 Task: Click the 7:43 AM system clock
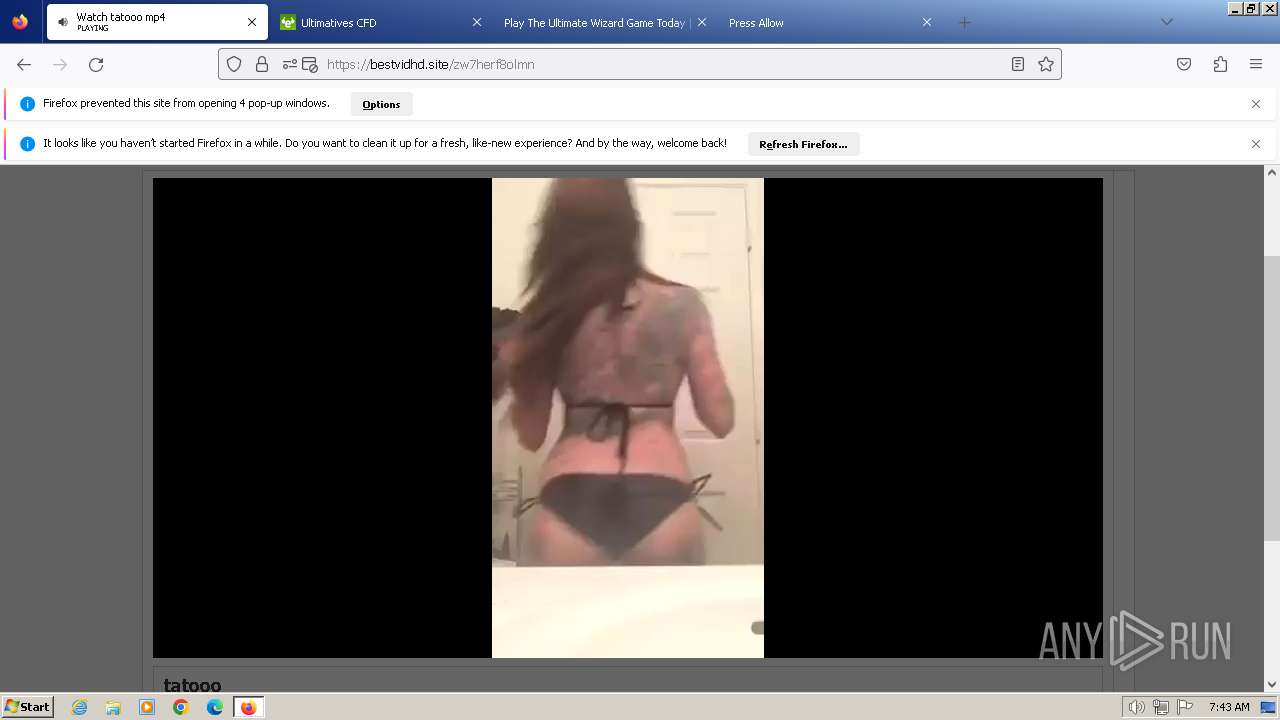point(1229,707)
